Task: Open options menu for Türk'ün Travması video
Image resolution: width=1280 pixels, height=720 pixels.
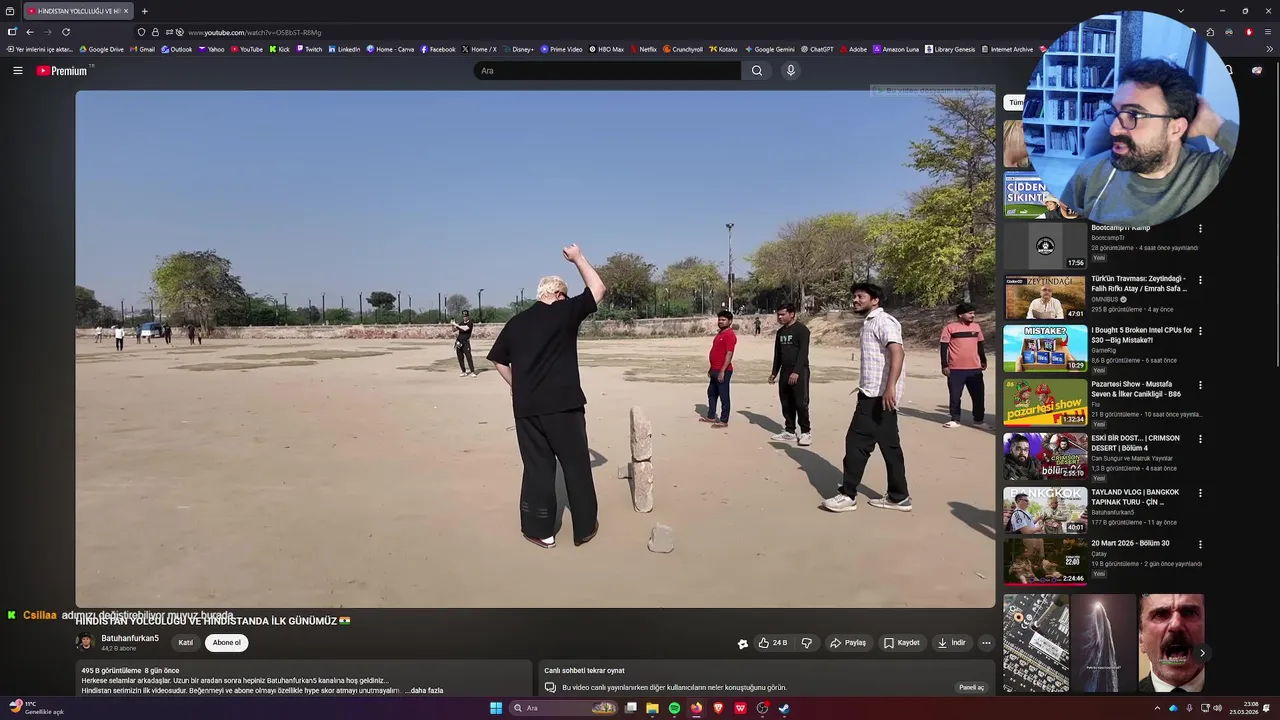Action: [x=1200, y=280]
